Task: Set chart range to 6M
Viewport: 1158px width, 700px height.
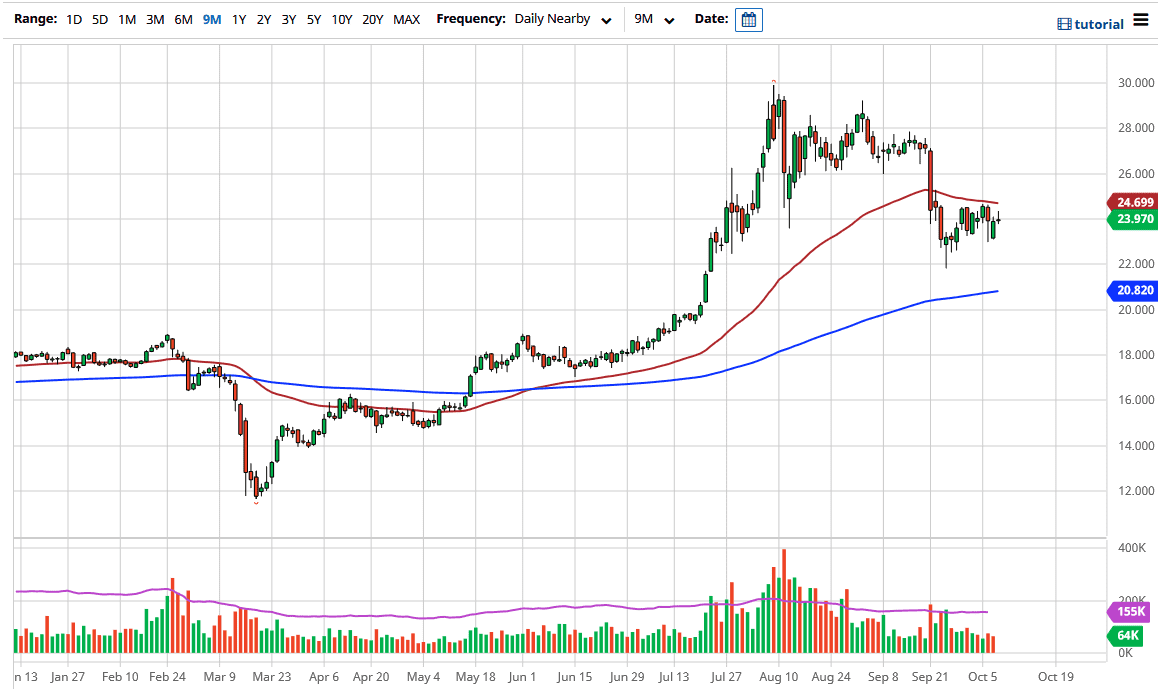Action: pyautogui.click(x=183, y=20)
